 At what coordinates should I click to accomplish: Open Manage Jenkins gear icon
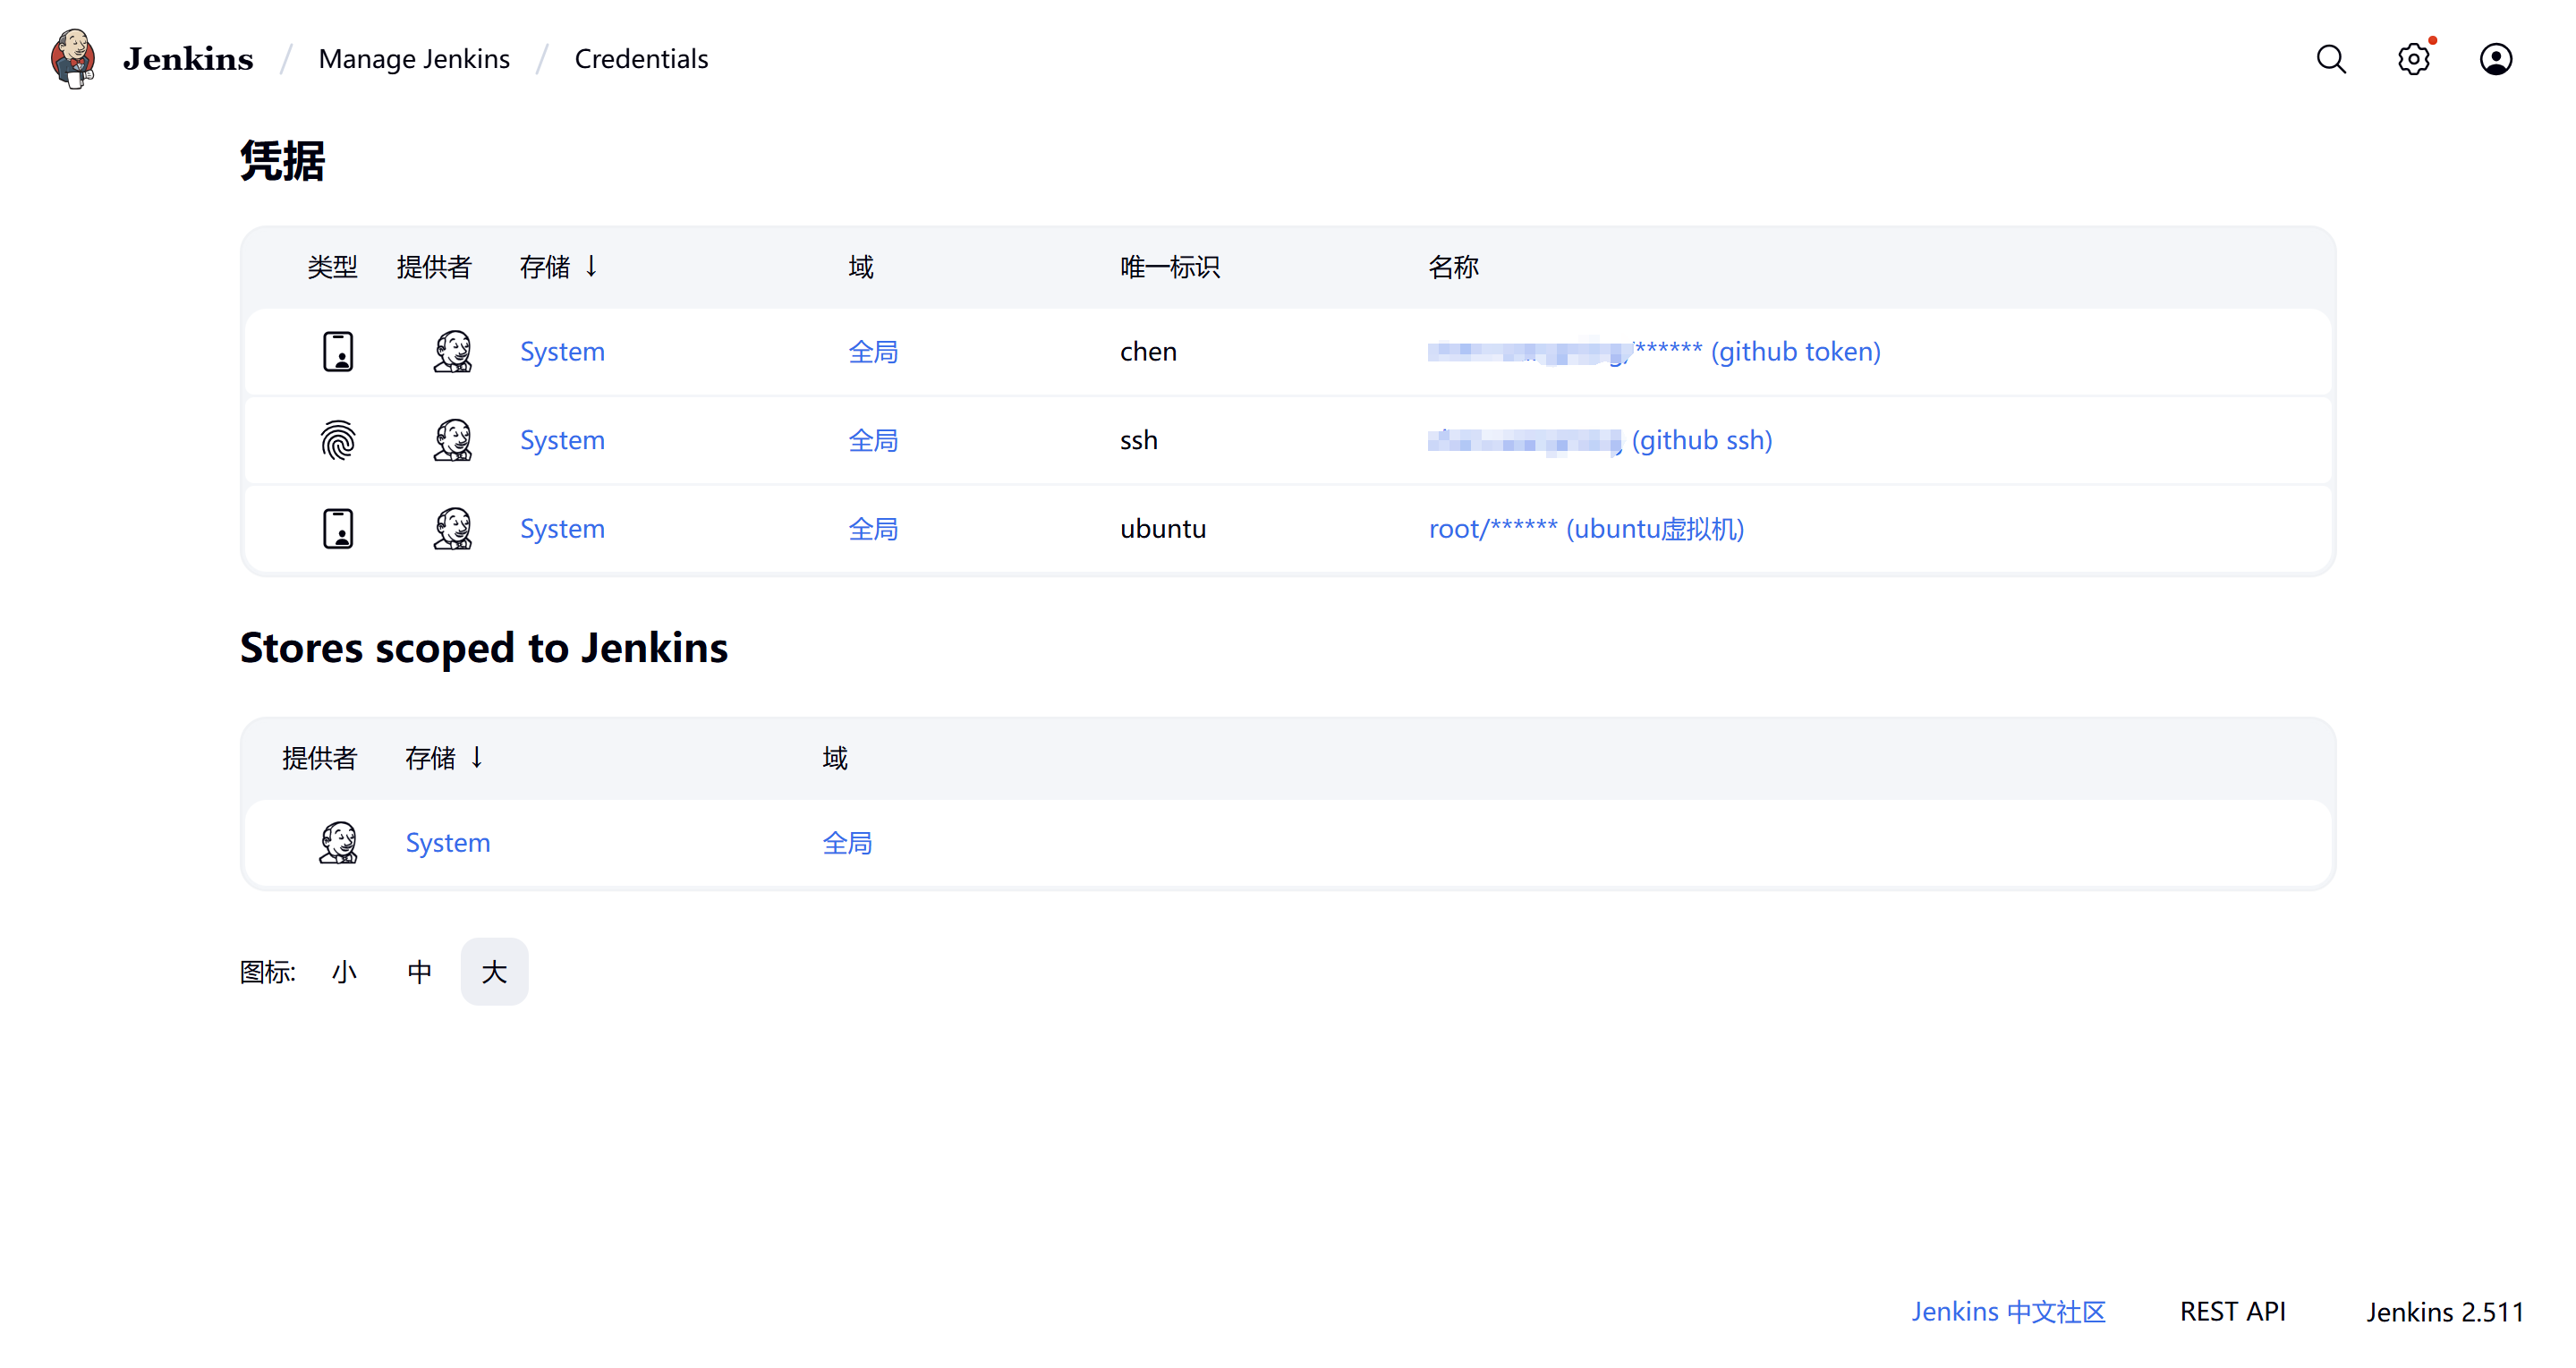2413,59
